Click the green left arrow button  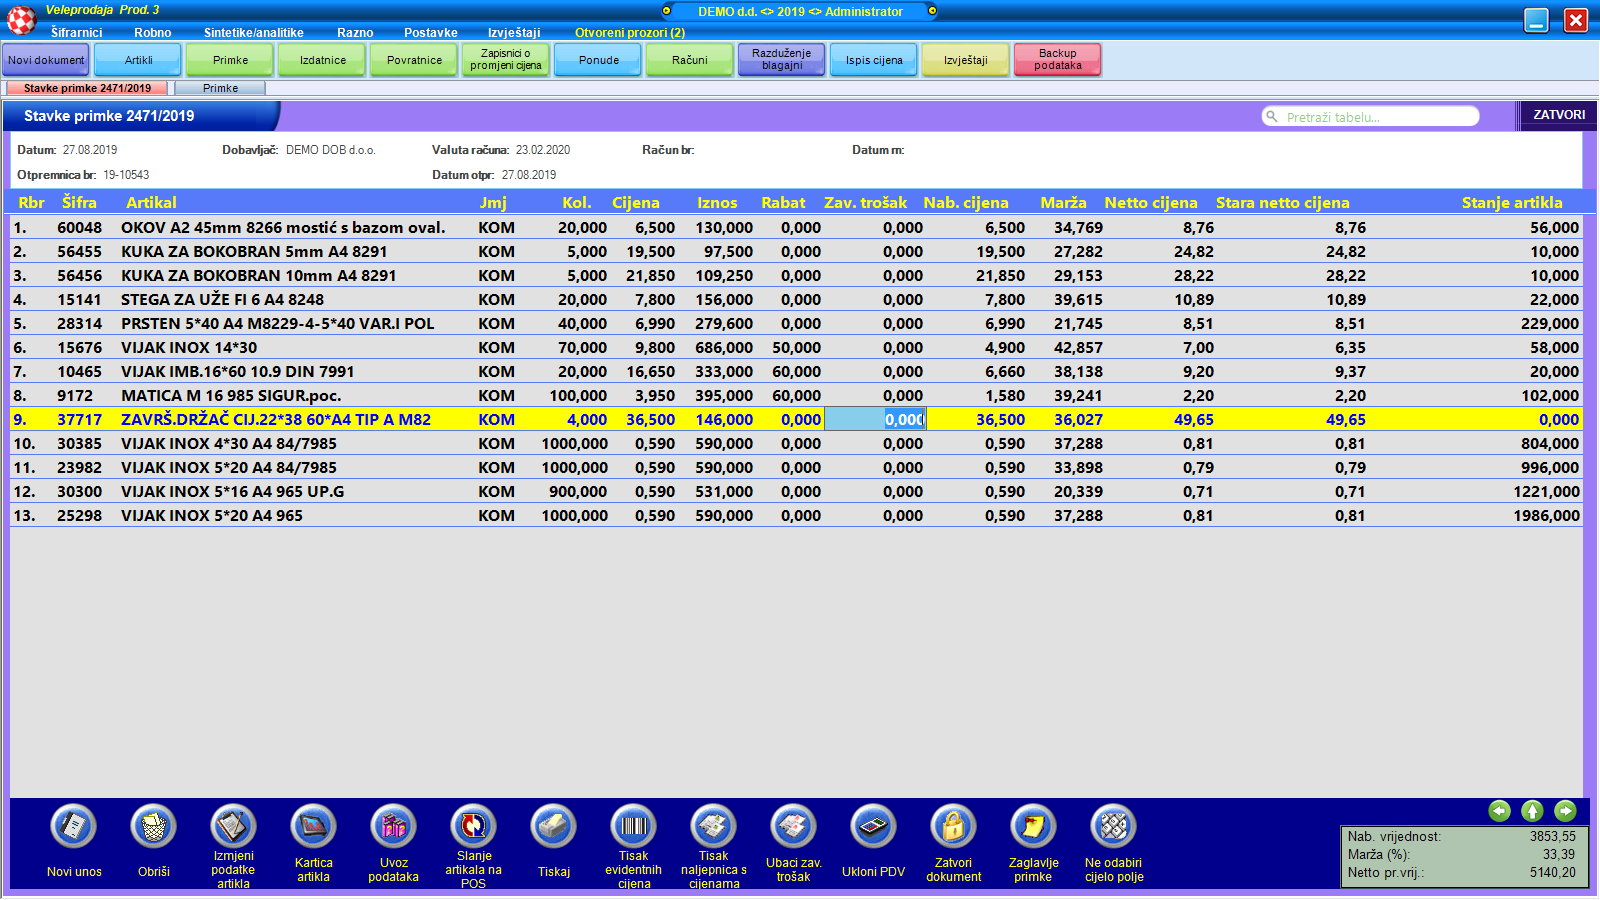(x=1499, y=811)
